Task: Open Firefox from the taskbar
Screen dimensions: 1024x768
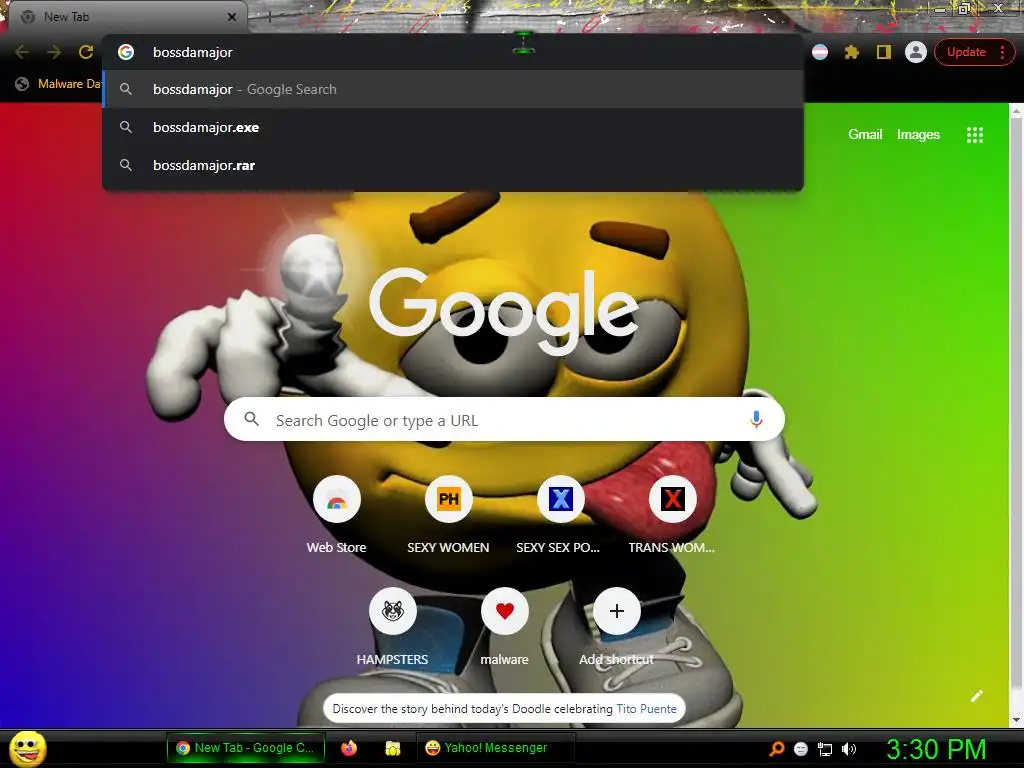Action: pos(349,748)
